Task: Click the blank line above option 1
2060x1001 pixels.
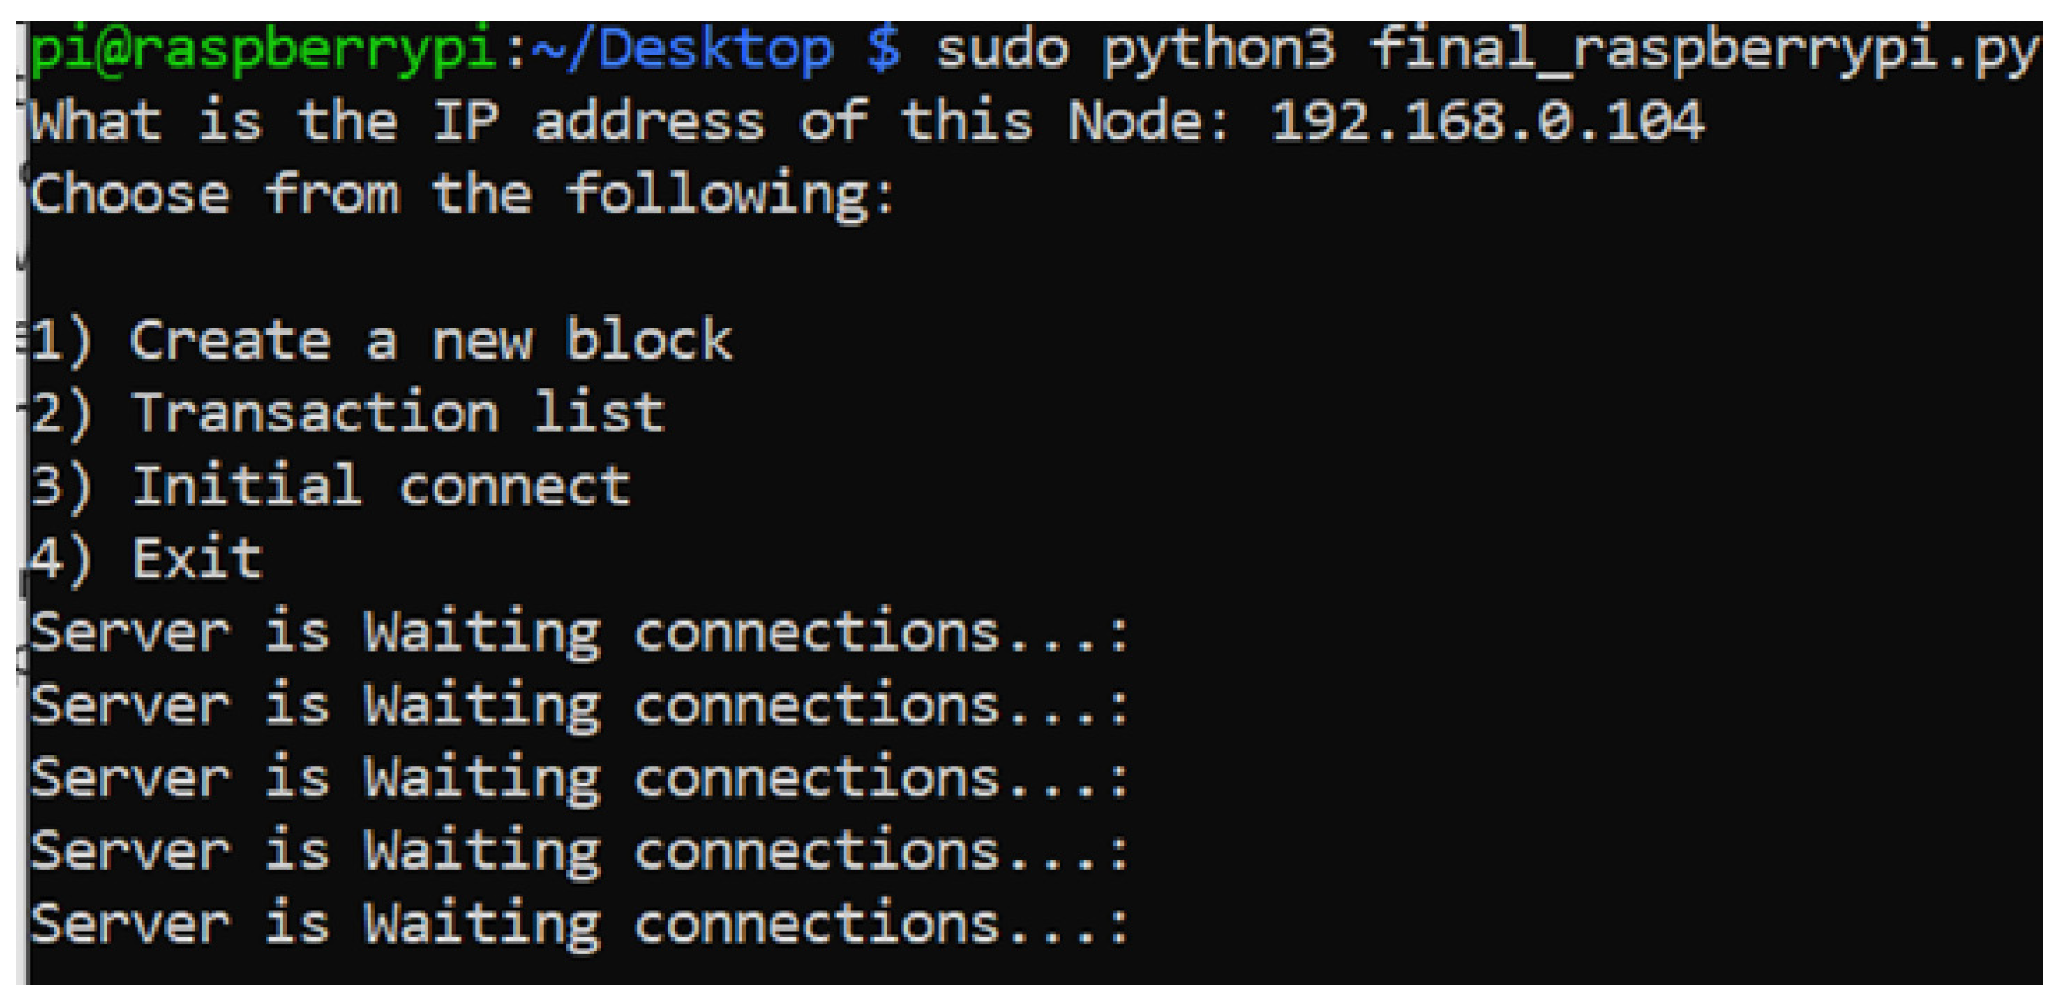Action: pyautogui.click(x=400, y=267)
